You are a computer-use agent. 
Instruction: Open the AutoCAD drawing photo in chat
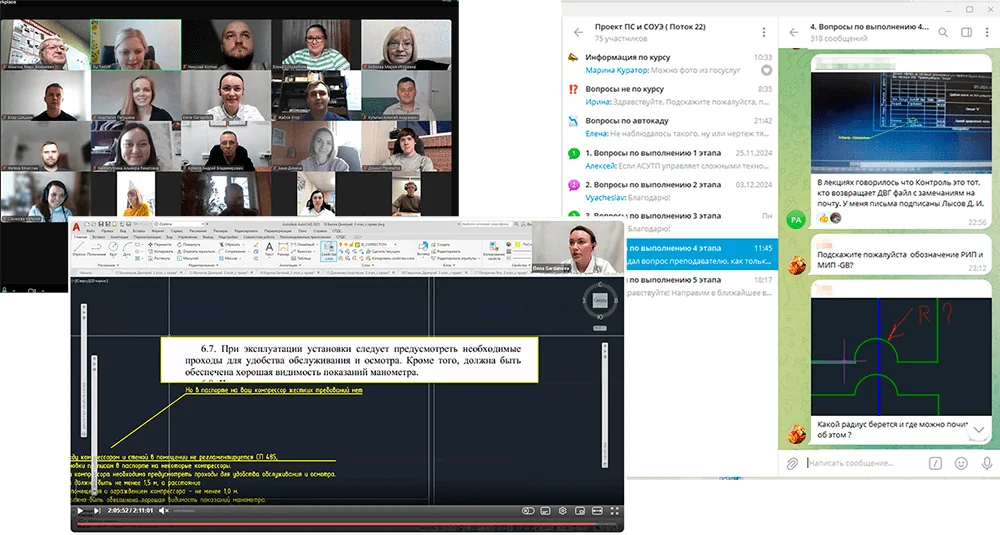pos(901,122)
